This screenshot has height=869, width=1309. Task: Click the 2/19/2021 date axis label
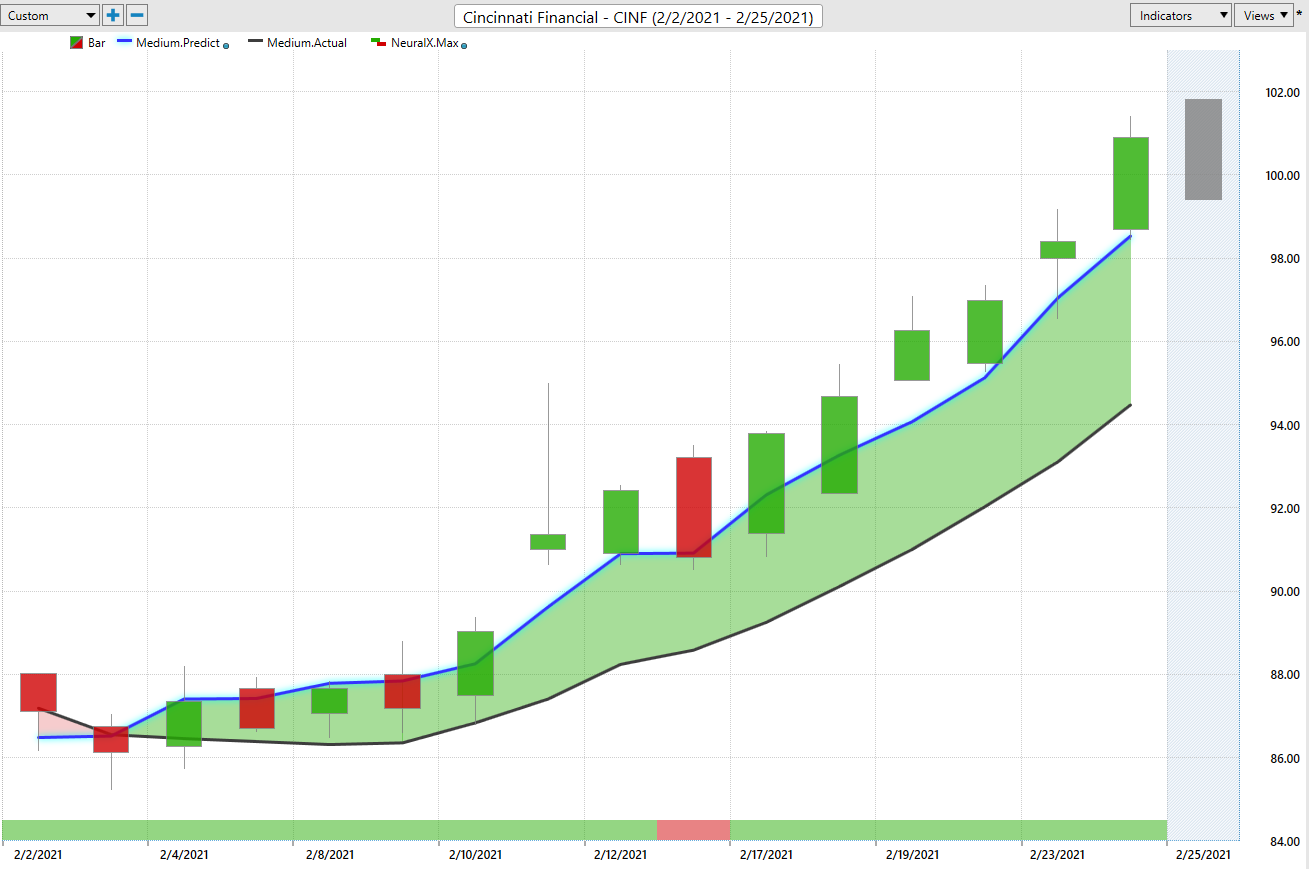tap(912, 855)
